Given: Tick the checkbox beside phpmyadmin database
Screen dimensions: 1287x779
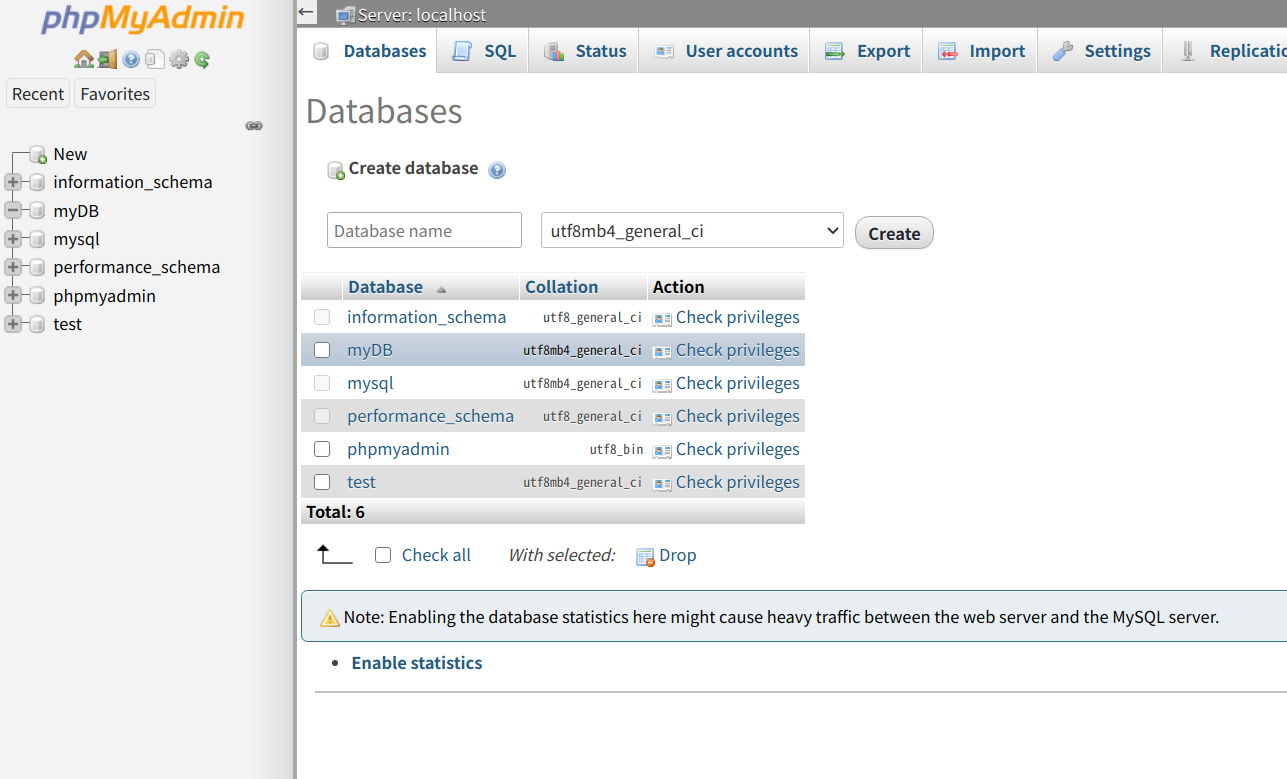Looking at the screenshot, I should (x=321, y=448).
